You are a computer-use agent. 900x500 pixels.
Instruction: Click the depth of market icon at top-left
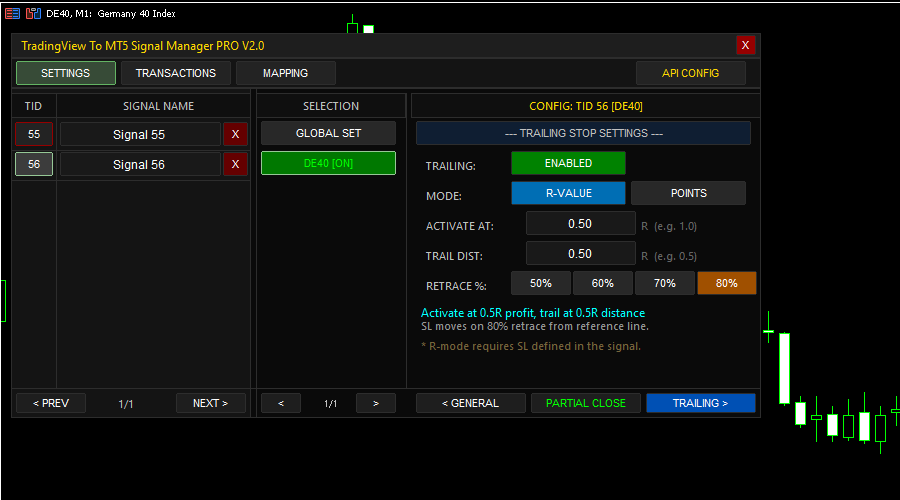coord(12,13)
